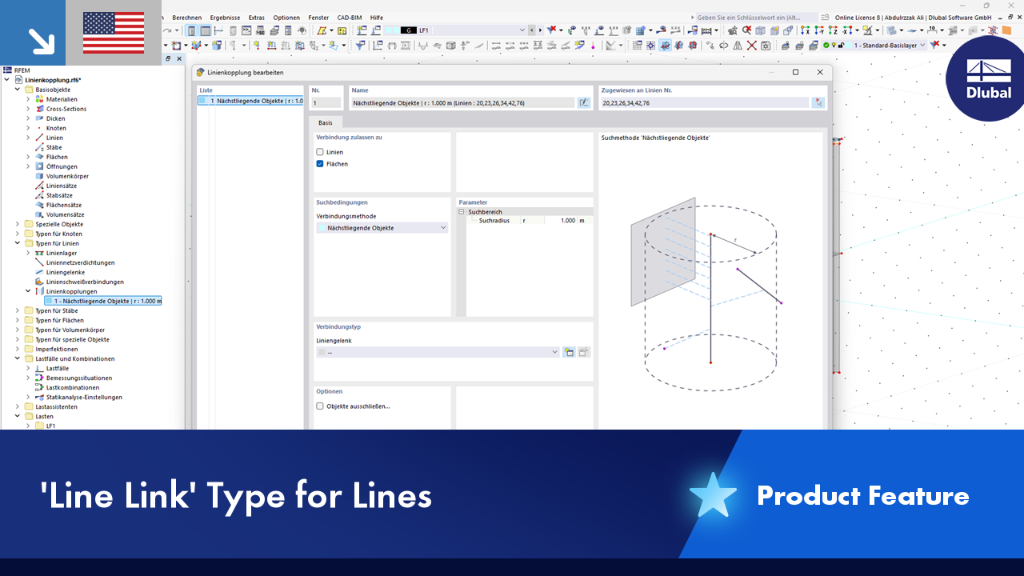Create new Liniengelenk icon in dialog
1024x576 pixels.
(x=569, y=352)
